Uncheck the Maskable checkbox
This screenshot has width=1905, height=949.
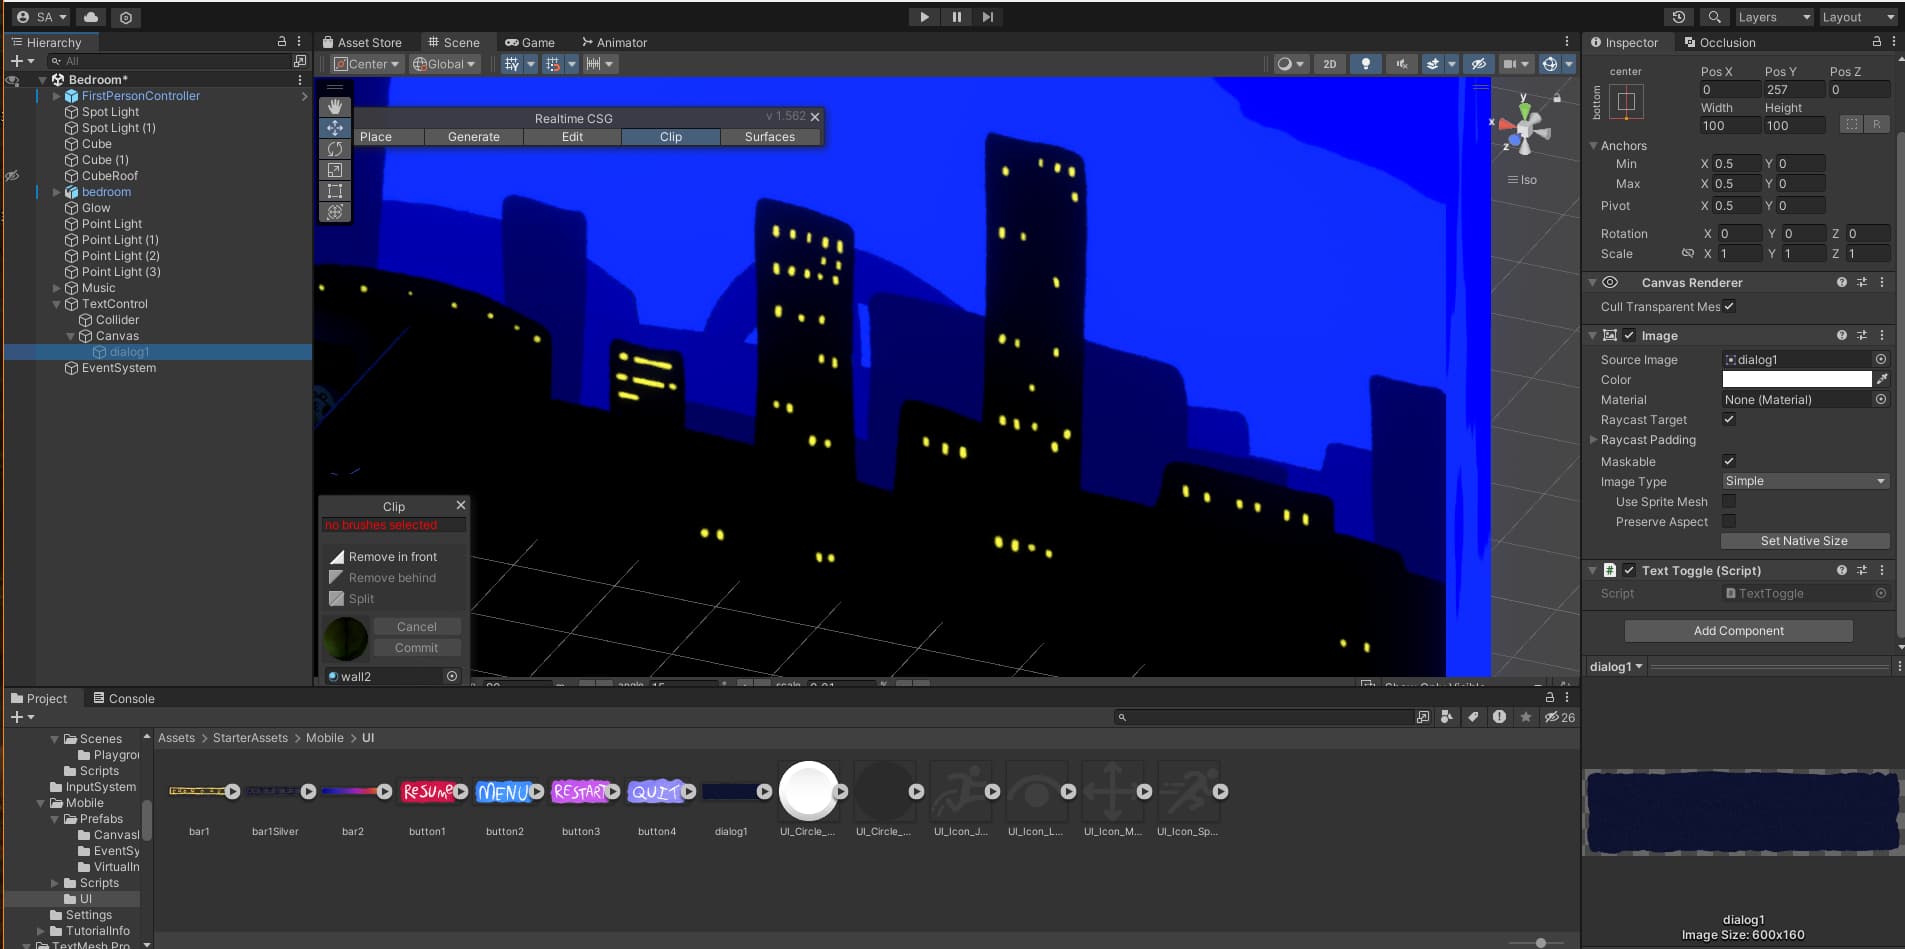tap(1729, 462)
